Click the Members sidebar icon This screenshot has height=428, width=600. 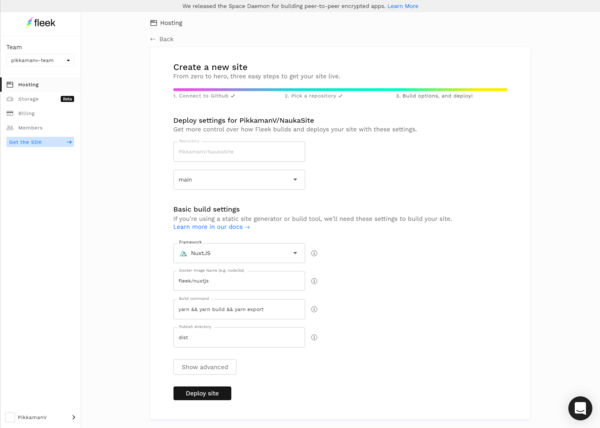10,128
